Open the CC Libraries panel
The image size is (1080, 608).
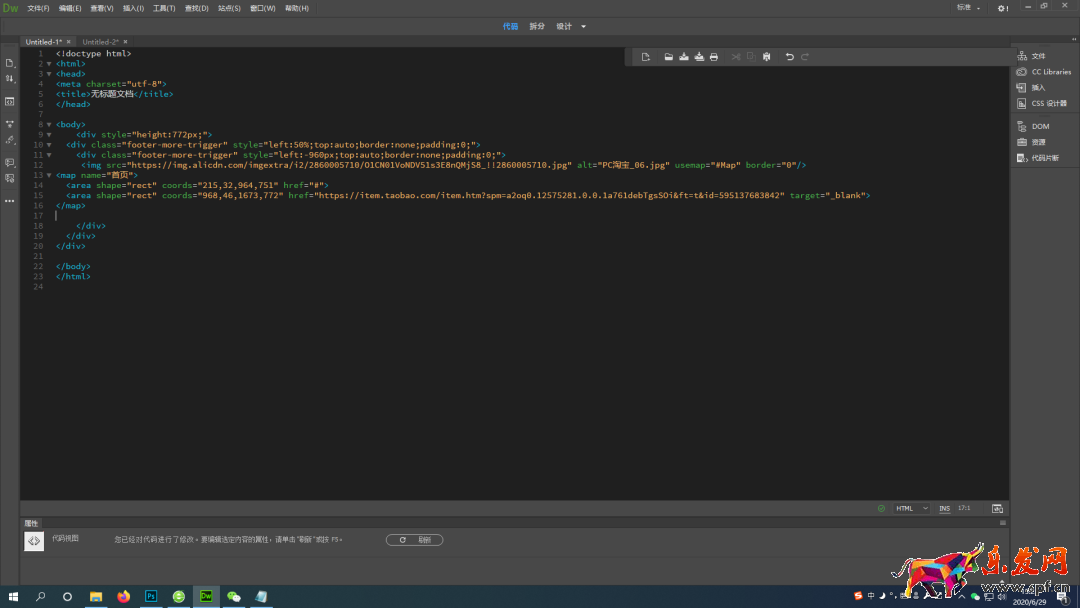coord(1044,72)
